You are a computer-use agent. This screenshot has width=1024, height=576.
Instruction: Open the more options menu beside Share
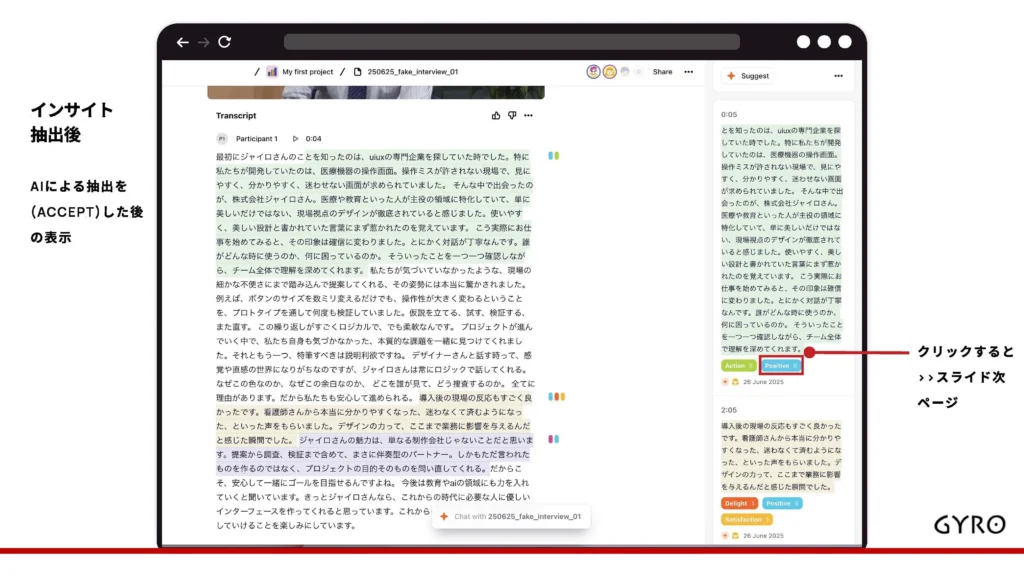688,72
